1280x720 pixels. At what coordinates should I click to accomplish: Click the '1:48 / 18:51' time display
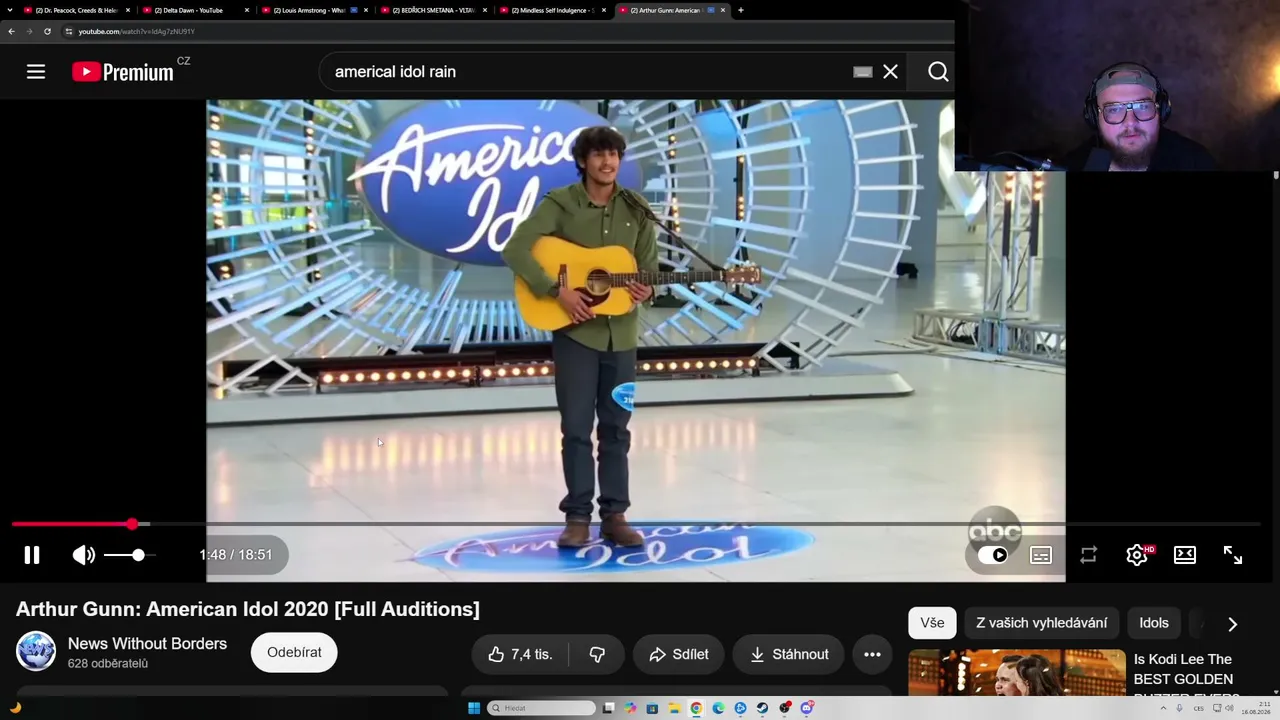coord(236,555)
